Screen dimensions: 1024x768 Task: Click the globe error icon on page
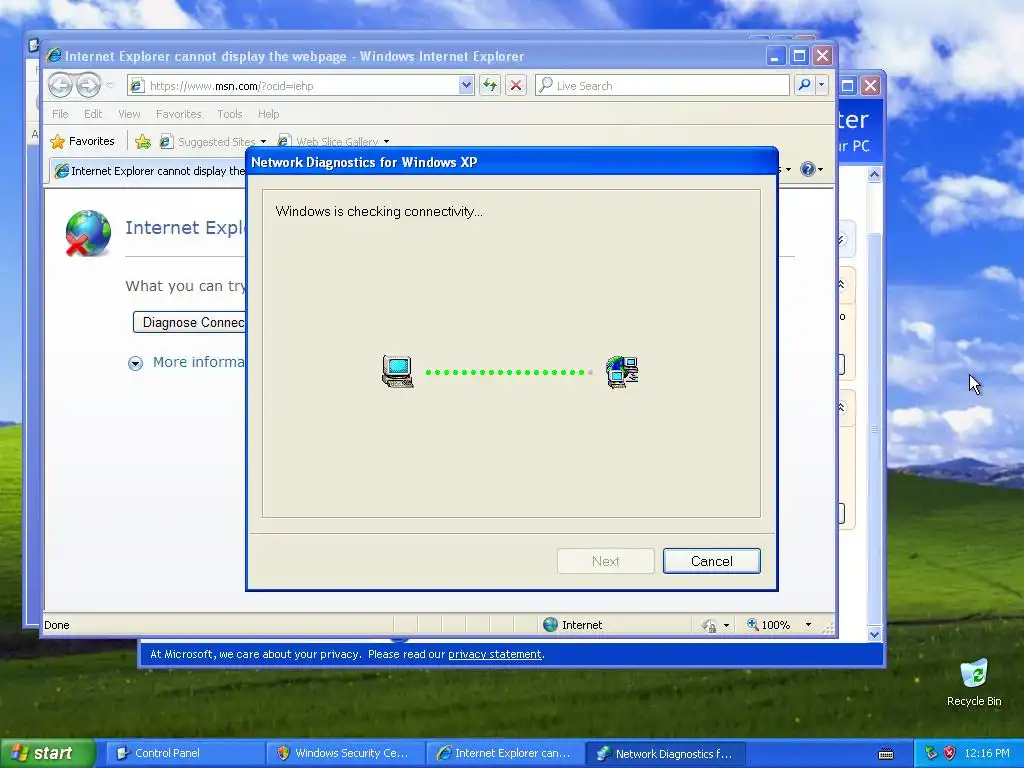[x=88, y=233]
